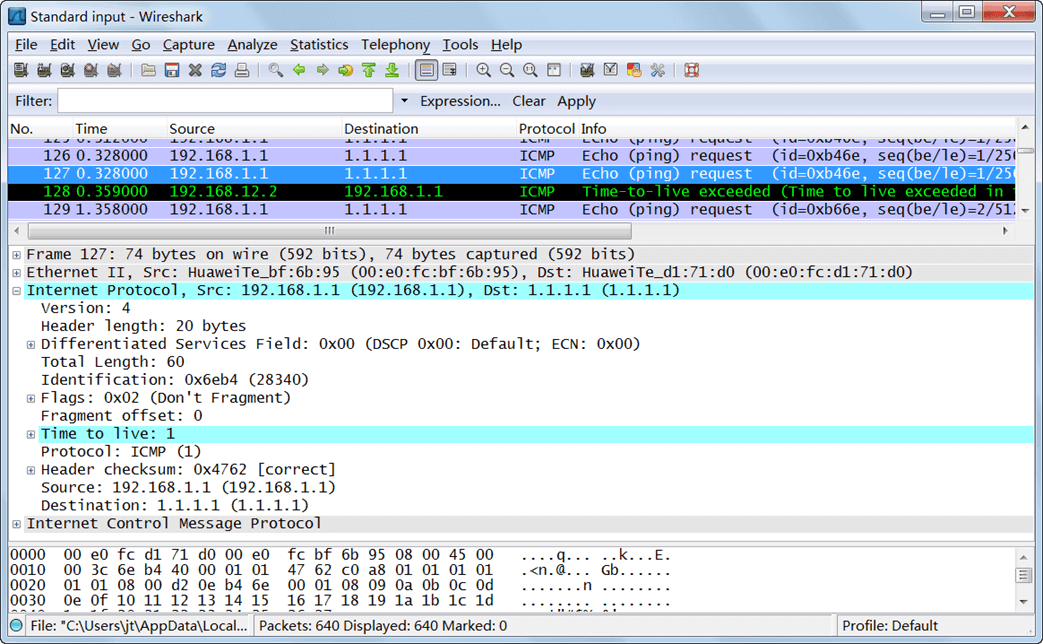
Task: Open the Edit menu
Action: point(62,45)
